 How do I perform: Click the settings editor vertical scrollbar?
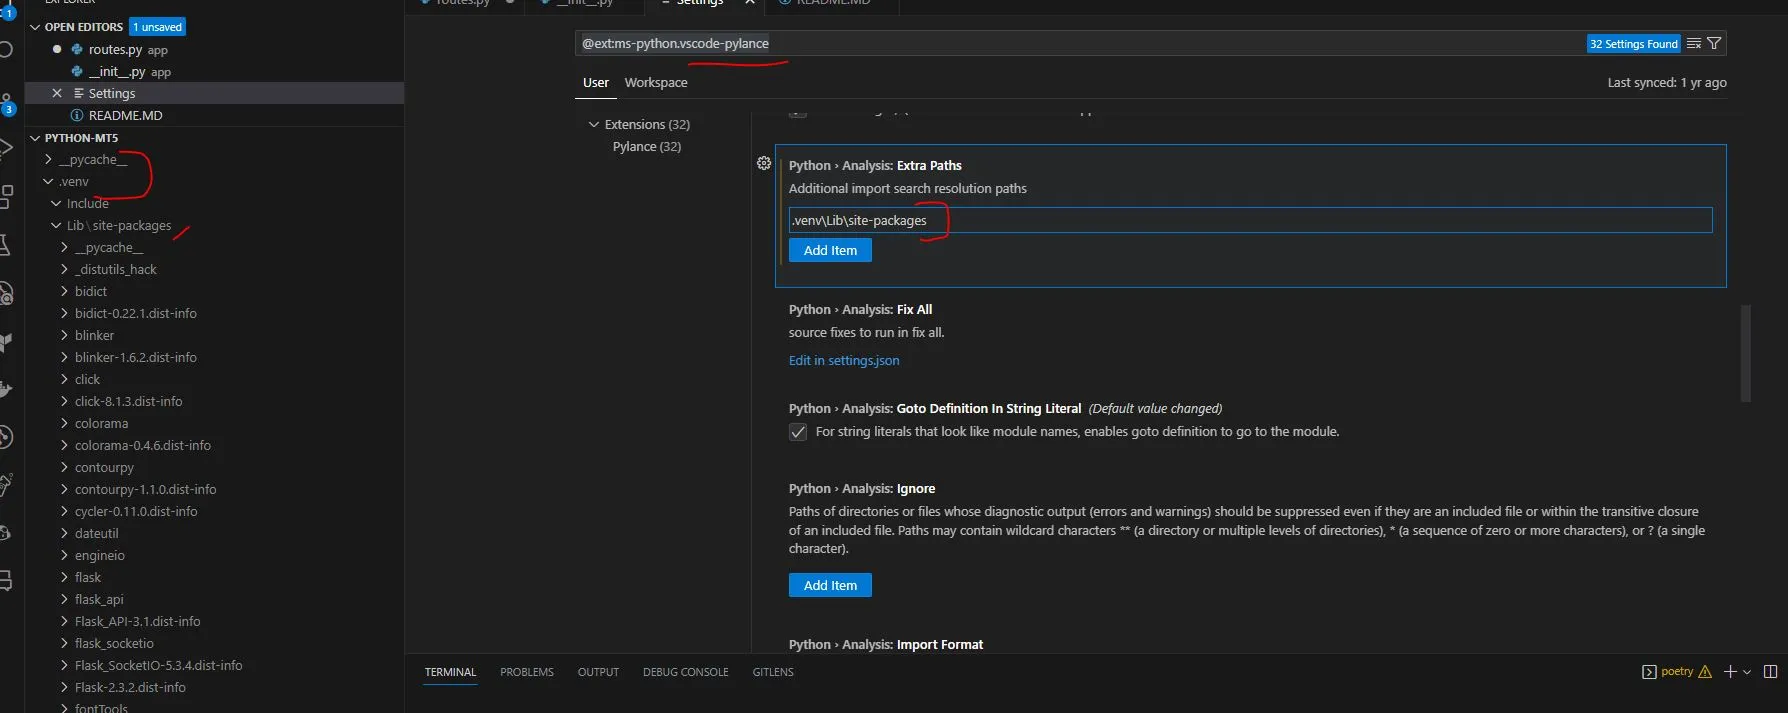[1746, 353]
